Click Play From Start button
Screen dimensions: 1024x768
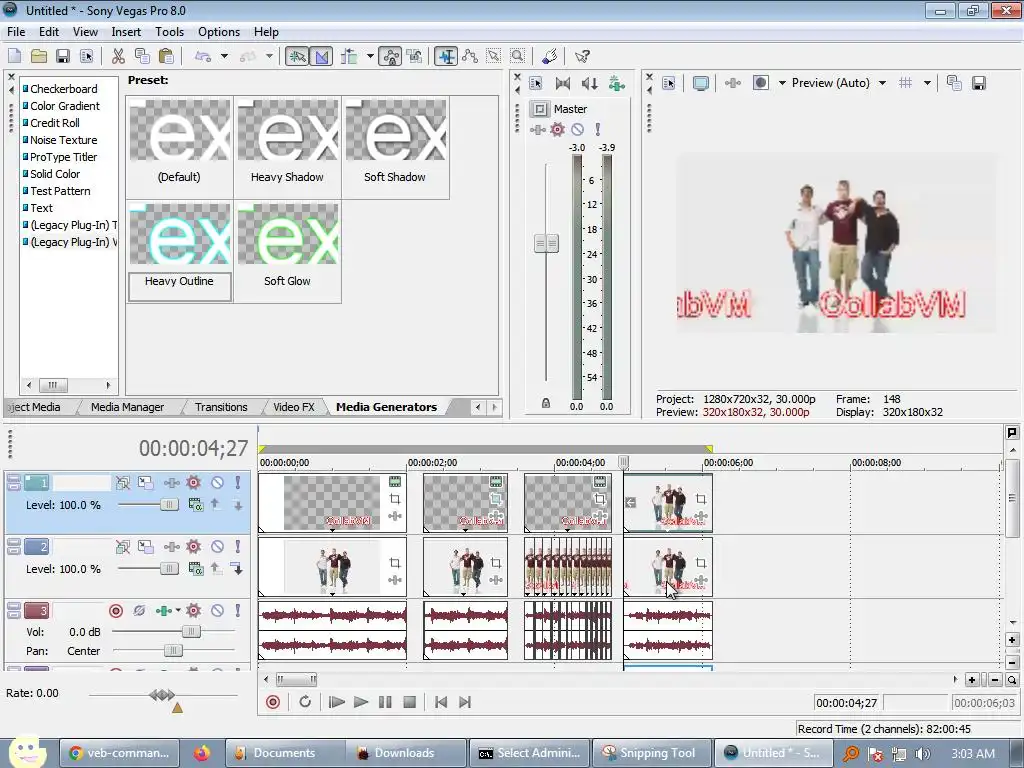coord(336,702)
